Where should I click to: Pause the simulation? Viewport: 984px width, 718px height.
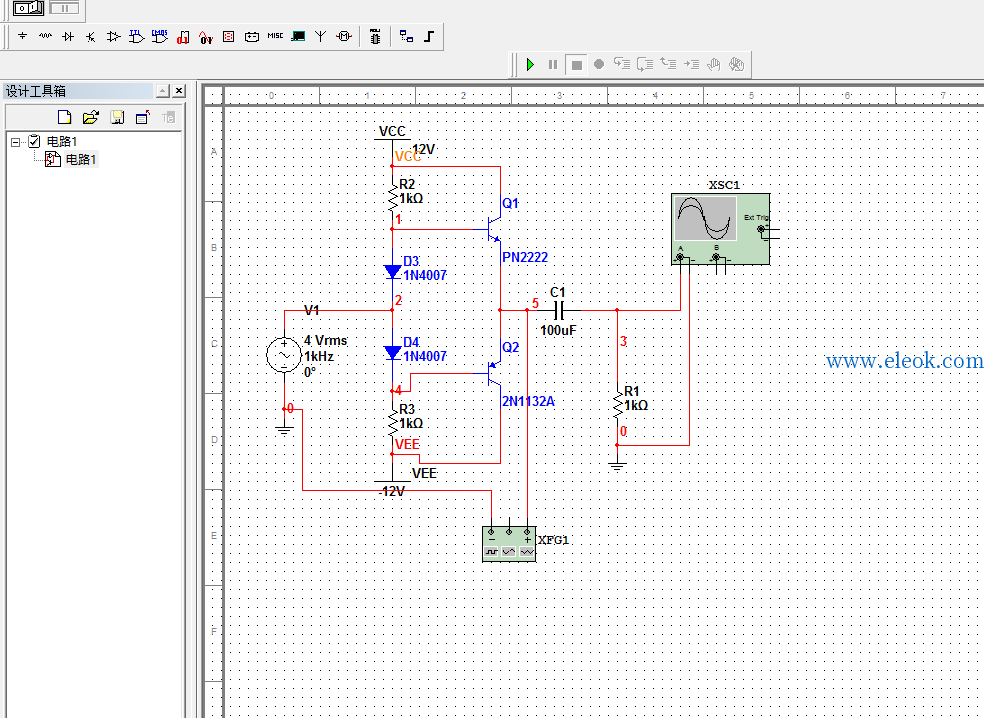[553, 64]
